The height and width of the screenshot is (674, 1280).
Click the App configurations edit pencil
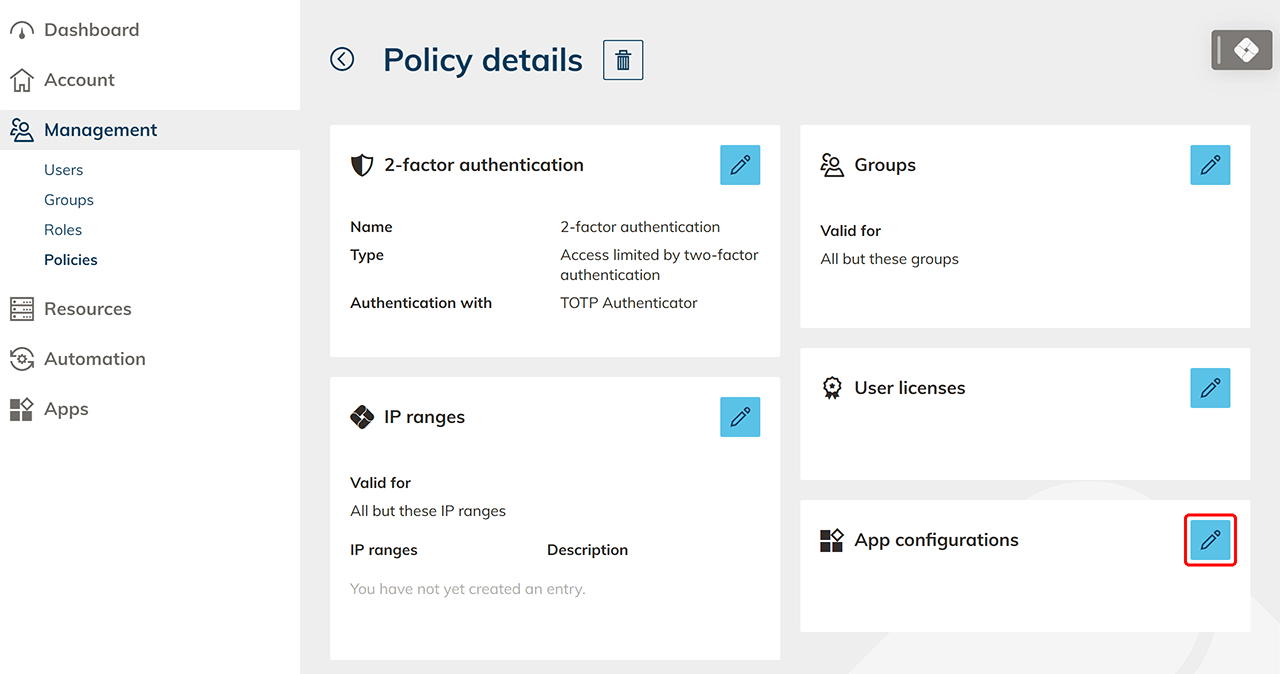click(1210, 540)
